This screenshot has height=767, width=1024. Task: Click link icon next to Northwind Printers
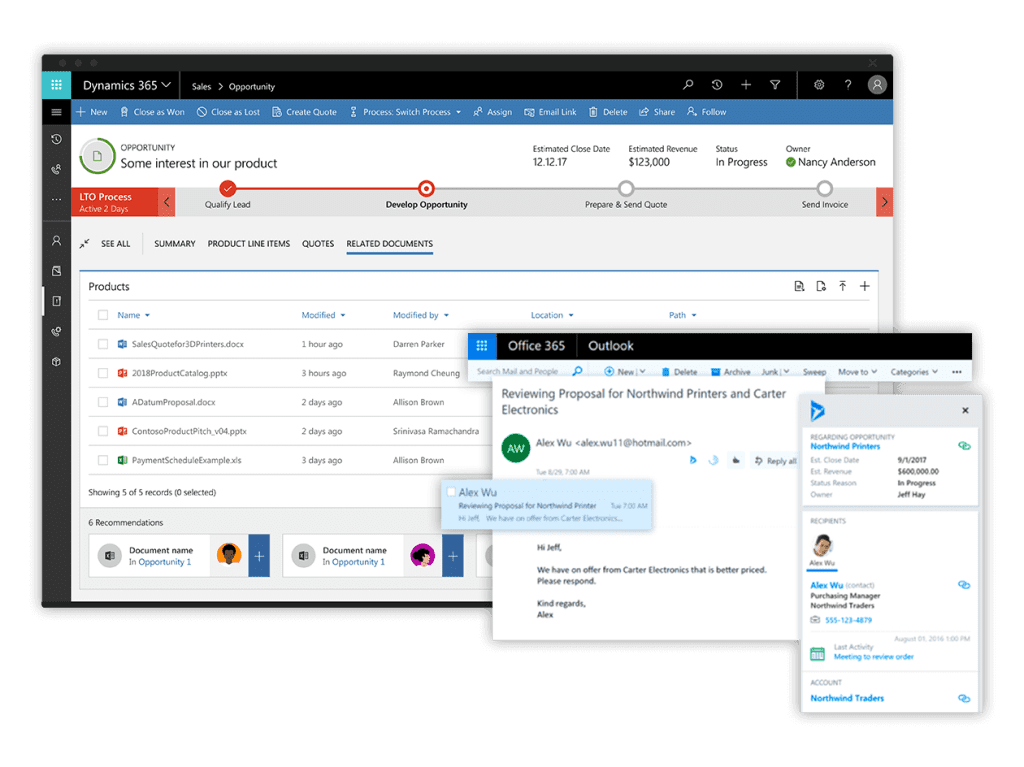click(x=964, y=446)
